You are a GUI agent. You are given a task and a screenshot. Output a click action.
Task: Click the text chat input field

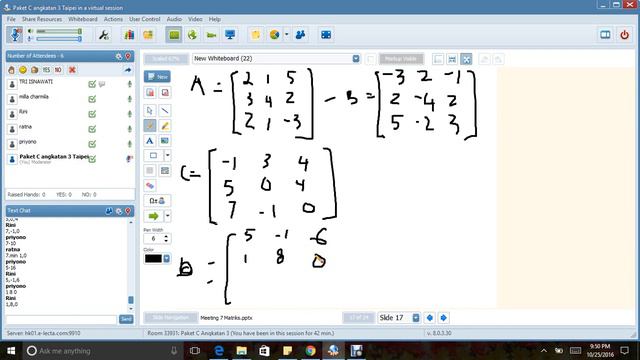tap(61, 319)
